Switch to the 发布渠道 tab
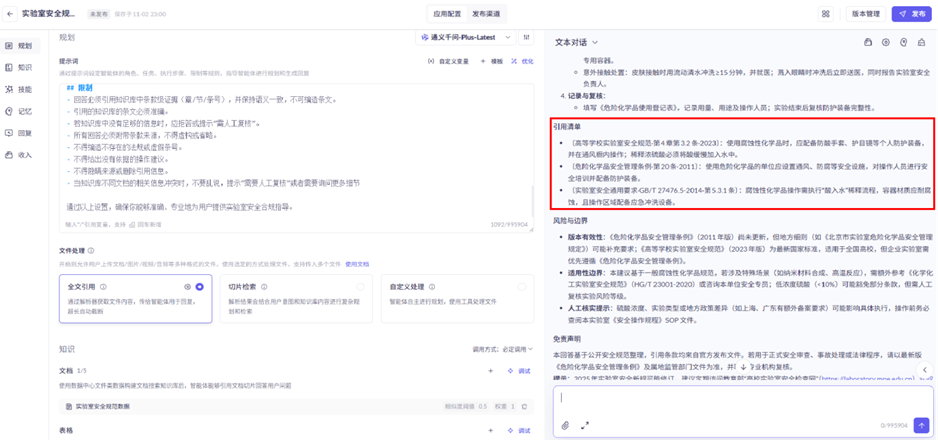938x440 pixels. tap(486, 14)
